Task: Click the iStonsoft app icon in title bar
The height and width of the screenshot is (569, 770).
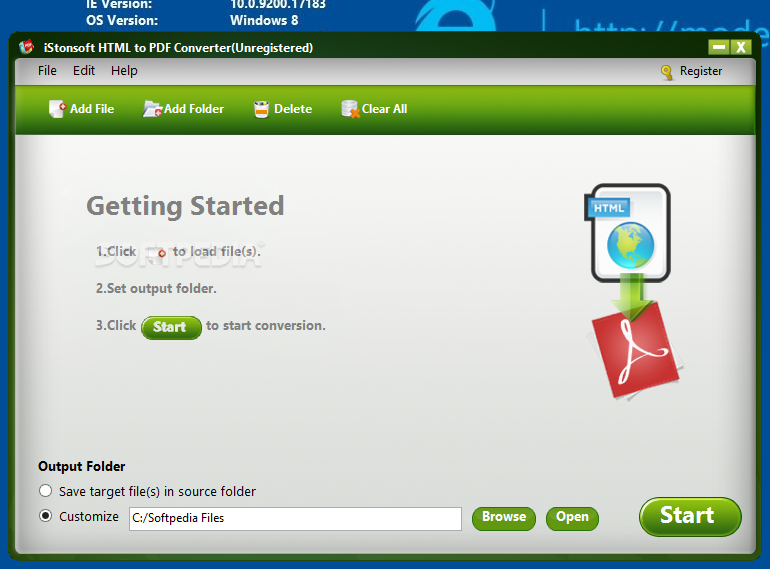Action: [x=26, y=47]
